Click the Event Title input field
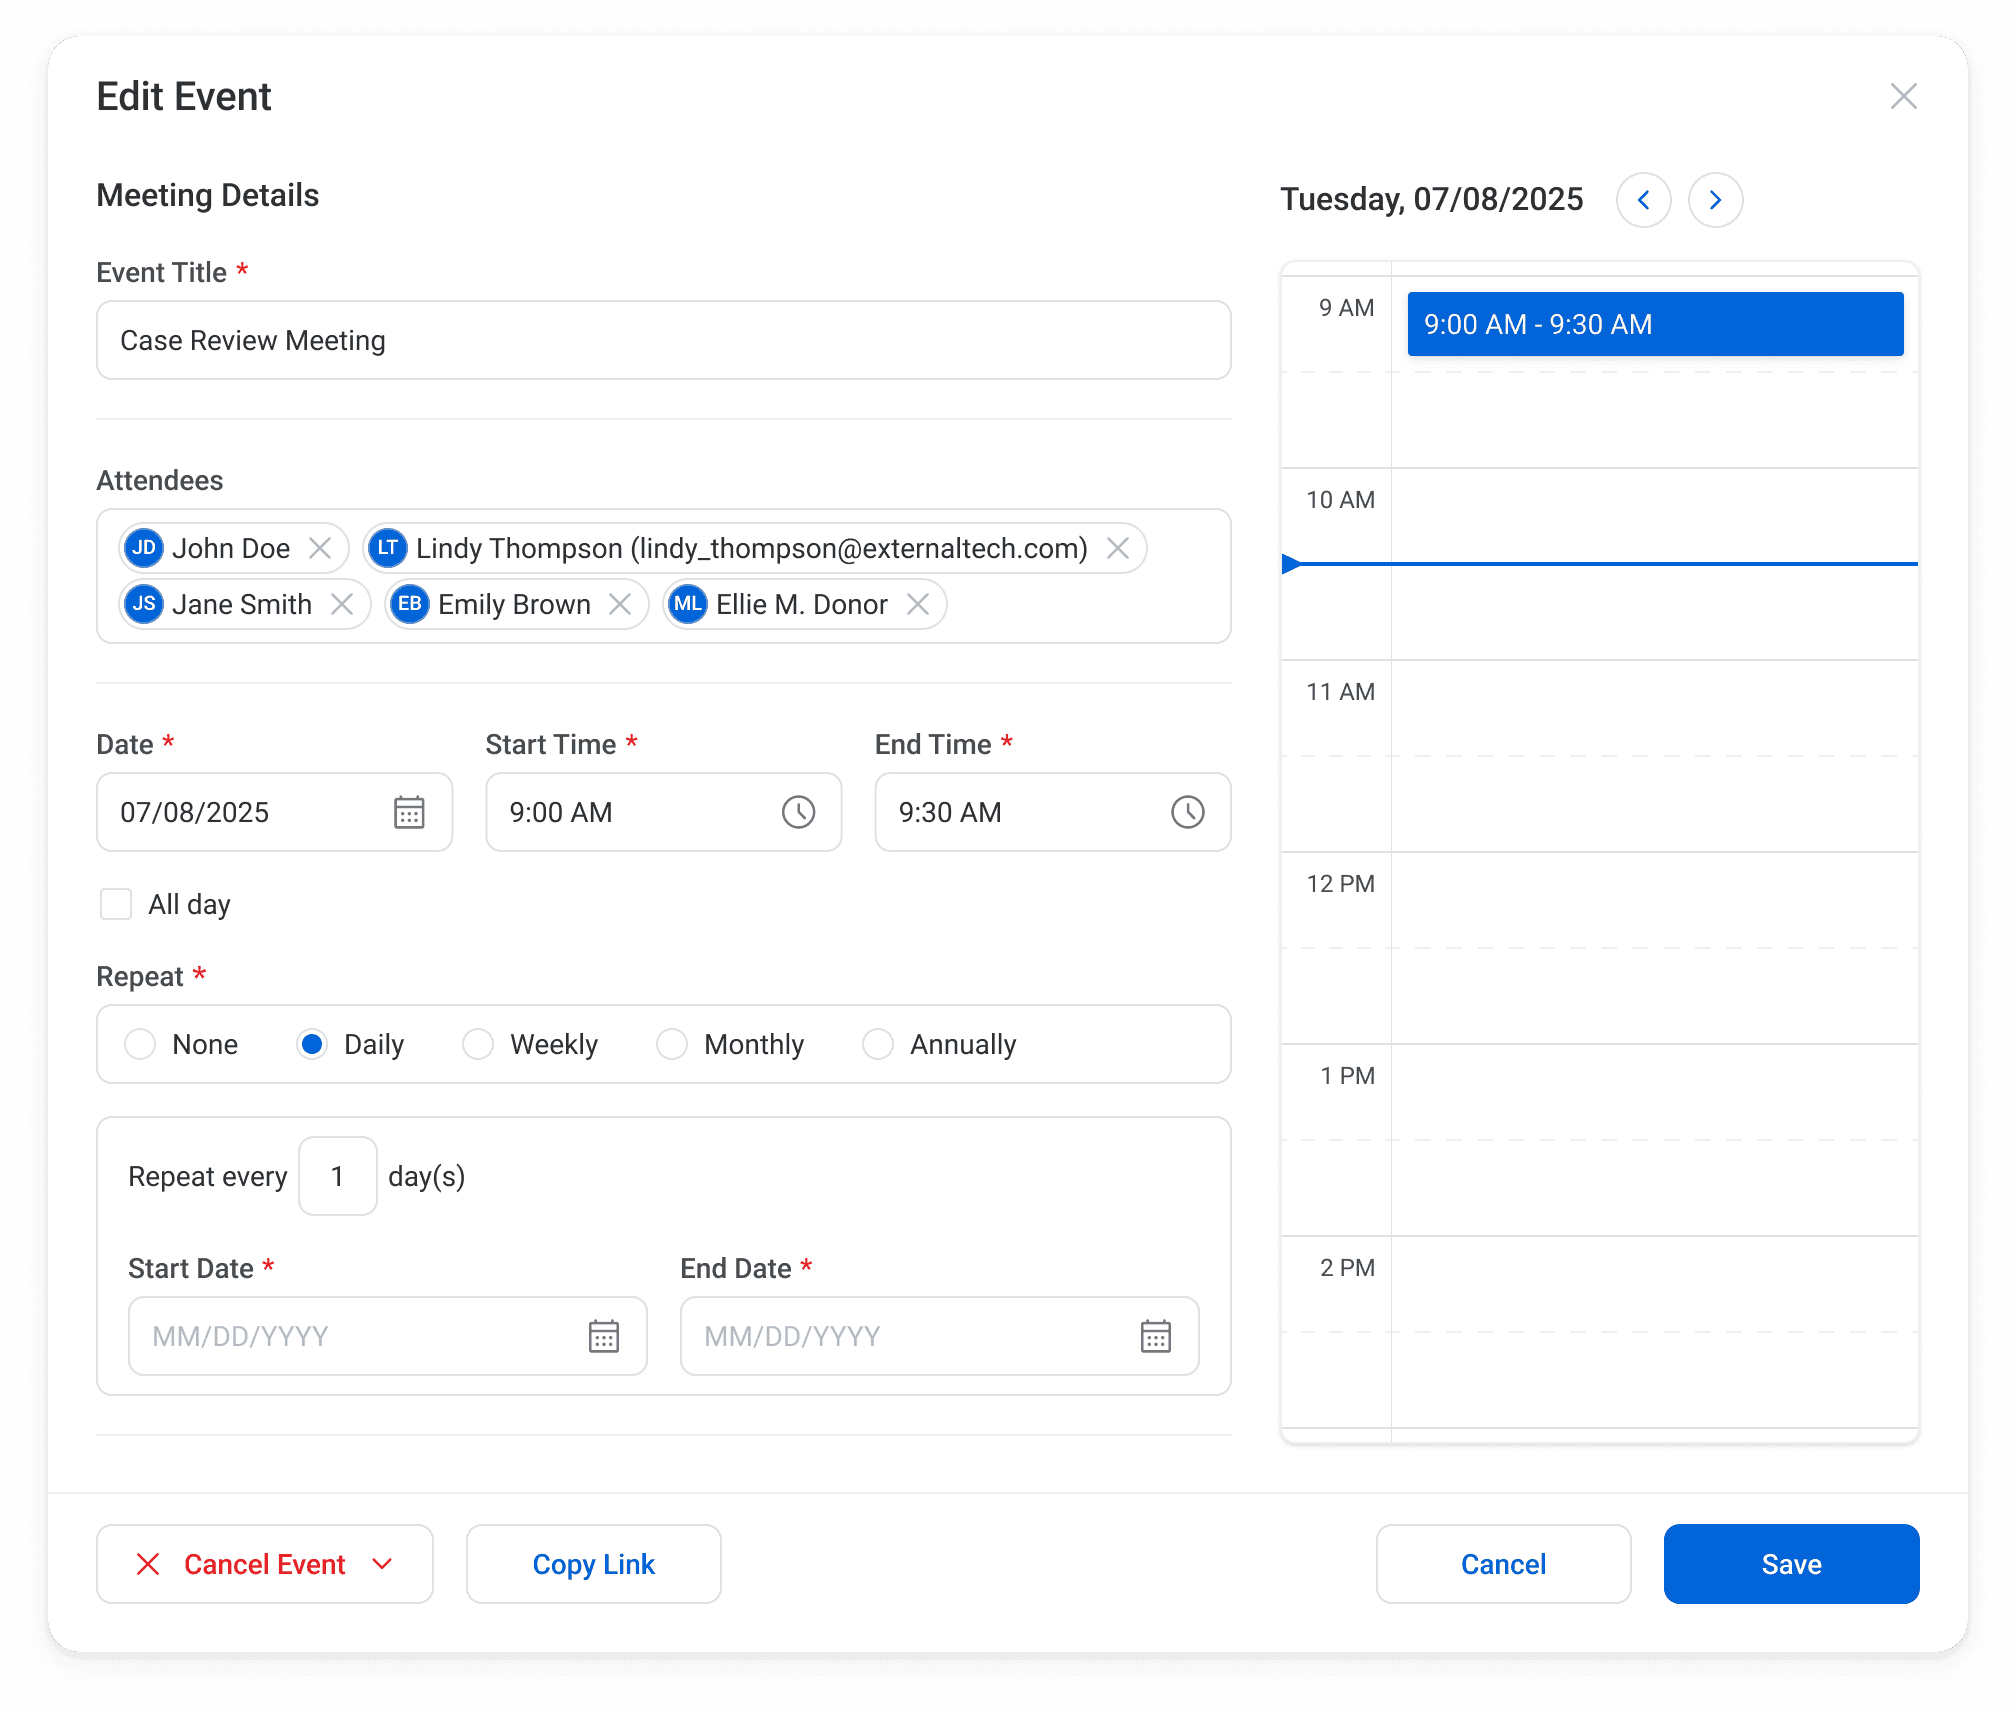 tap(663, 340)
